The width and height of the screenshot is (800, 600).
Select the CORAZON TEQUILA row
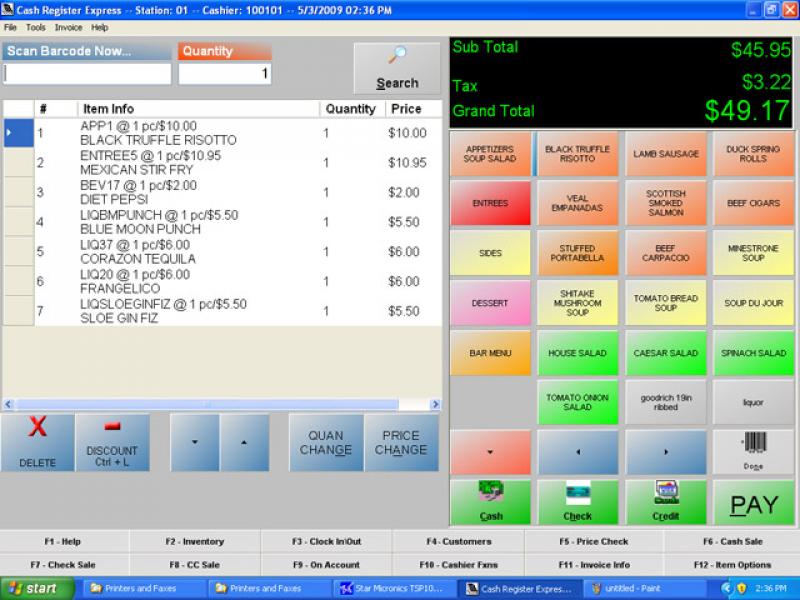click(222, 252)
